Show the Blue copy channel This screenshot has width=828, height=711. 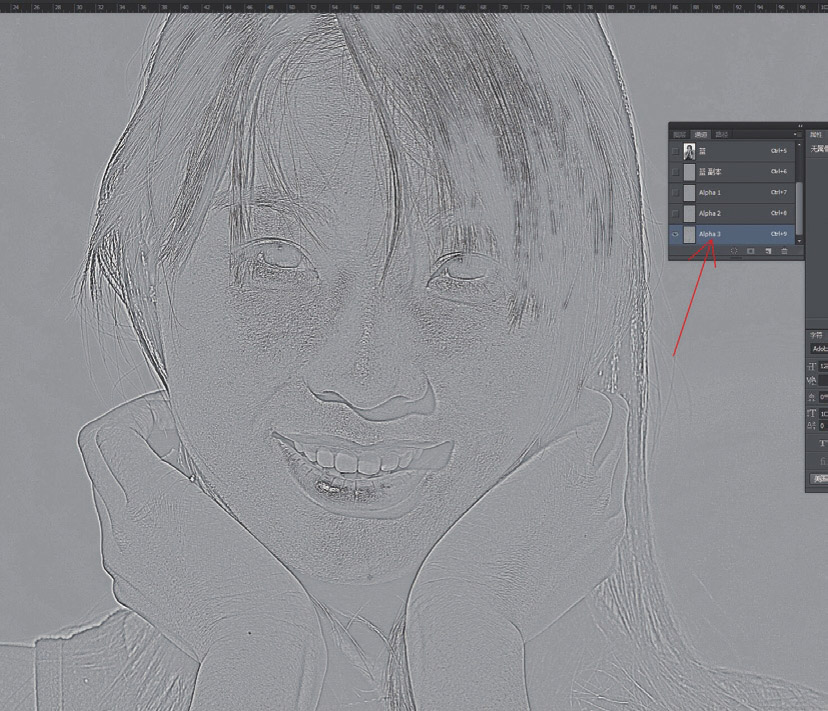pyautogui.click(x=676, y=171)
